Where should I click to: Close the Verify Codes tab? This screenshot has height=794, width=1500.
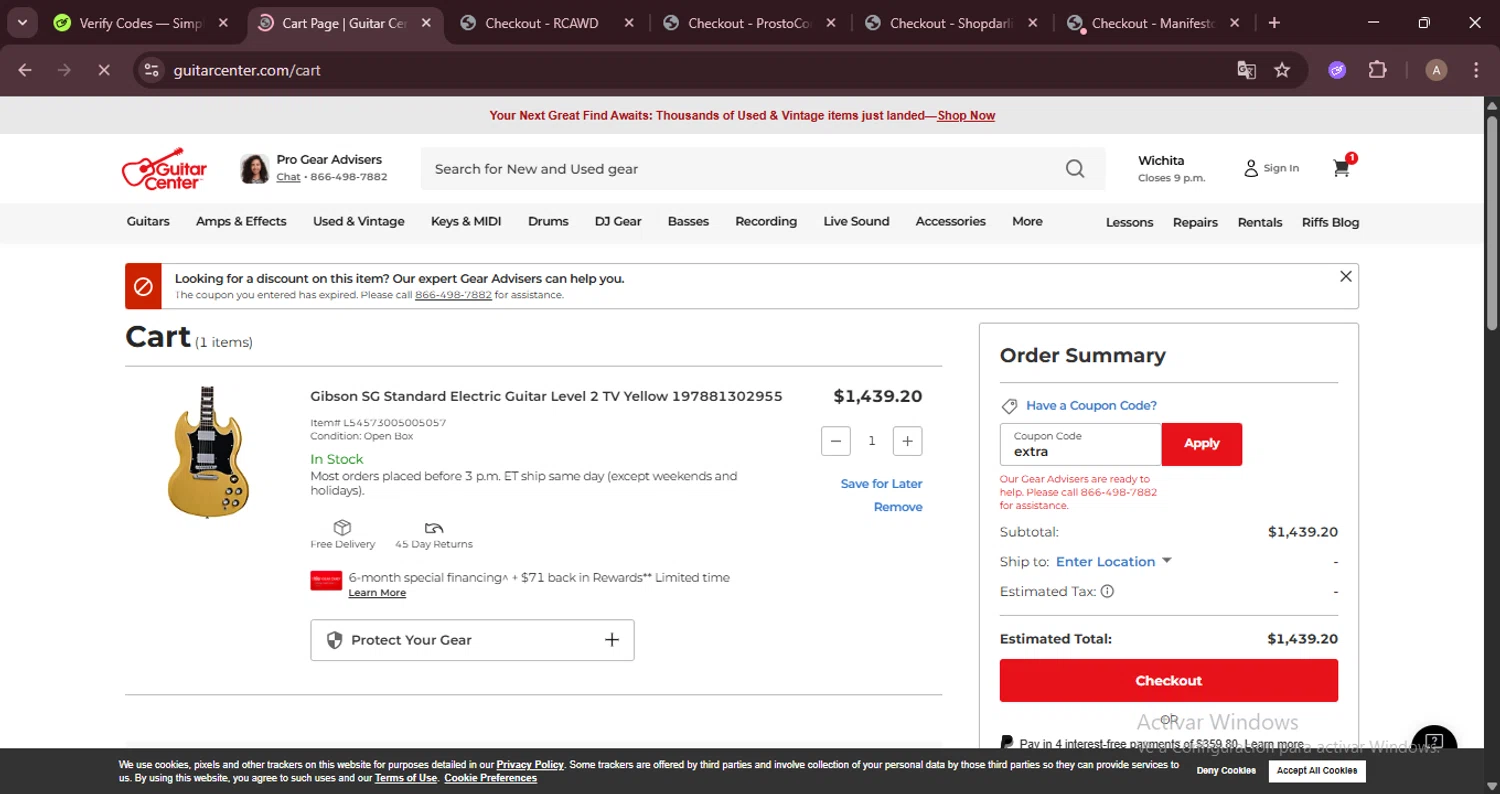[x=223, y=22]
